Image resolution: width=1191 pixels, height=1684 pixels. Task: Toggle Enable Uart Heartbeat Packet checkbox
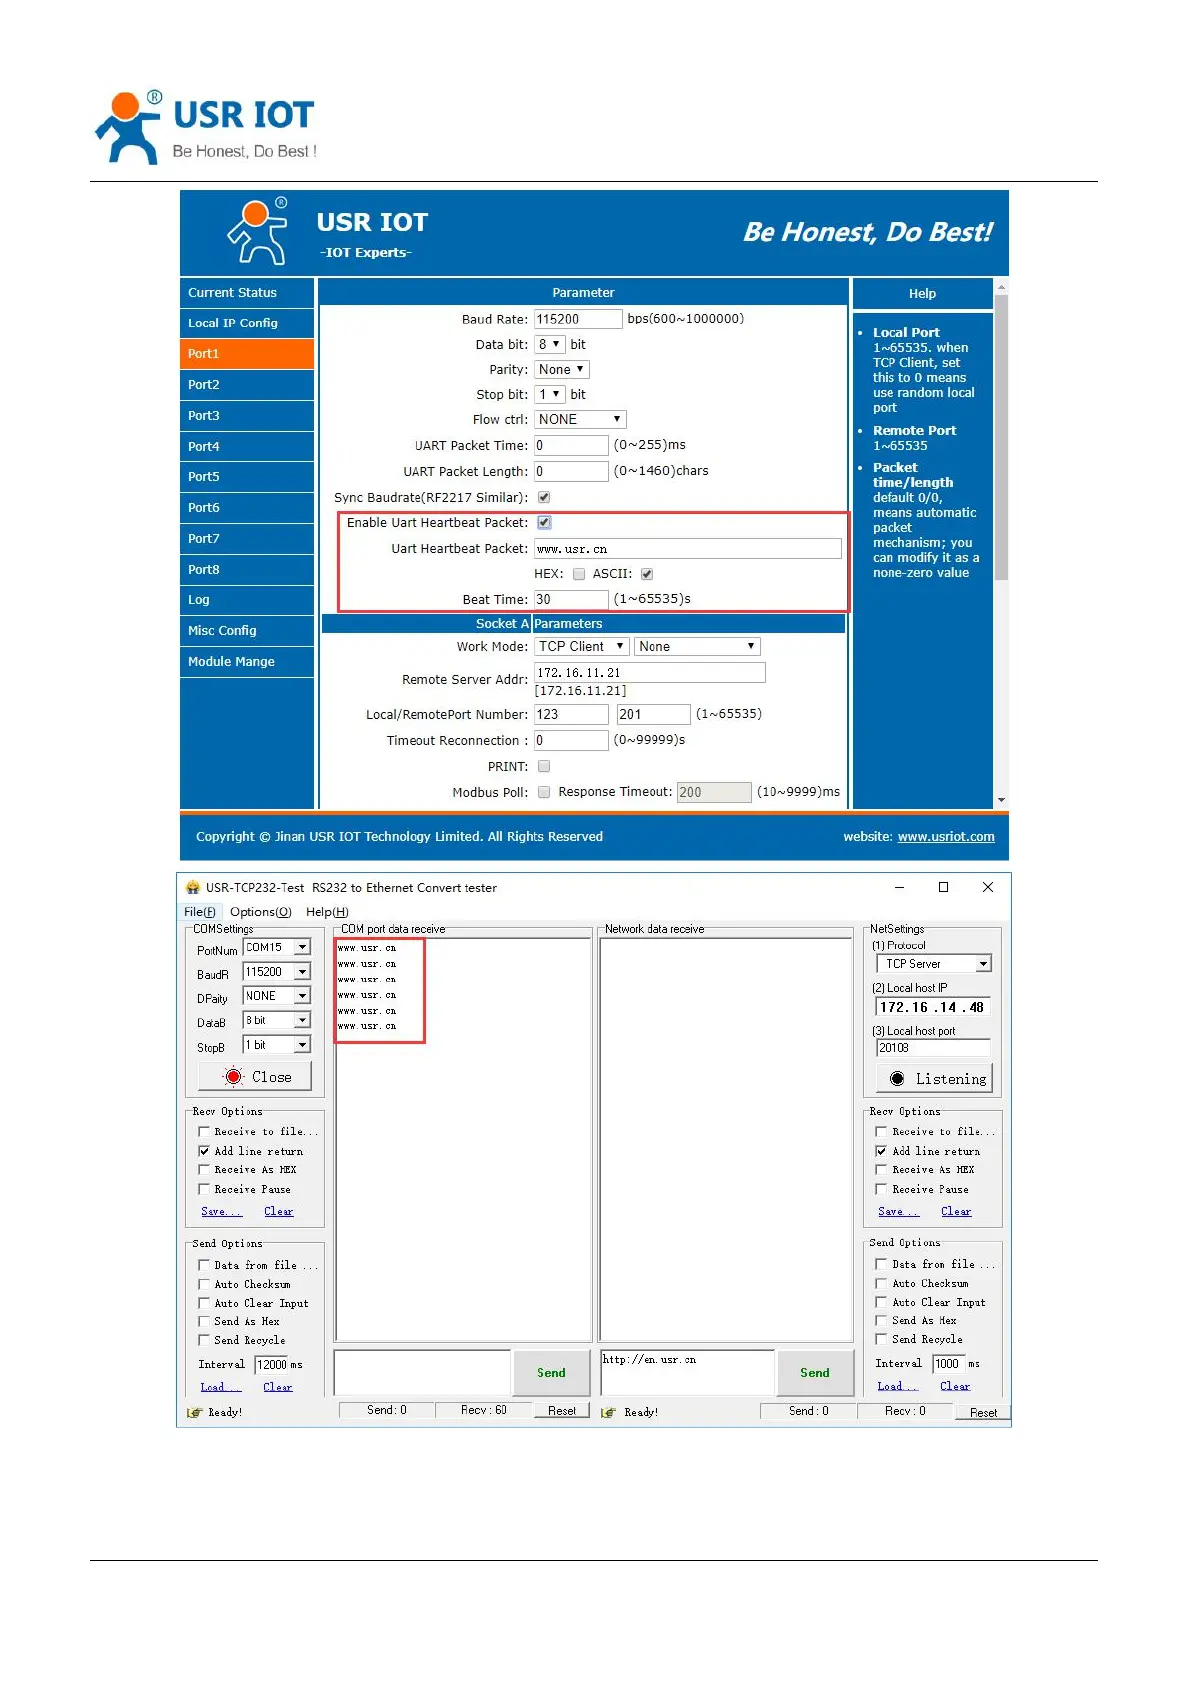(x=544, y=522)
